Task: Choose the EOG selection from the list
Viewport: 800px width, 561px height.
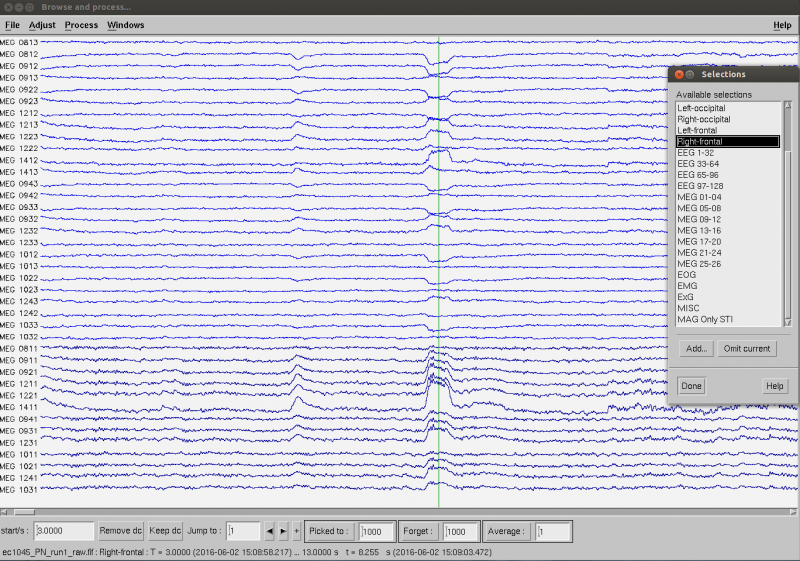Action: [x=687, y=274]
